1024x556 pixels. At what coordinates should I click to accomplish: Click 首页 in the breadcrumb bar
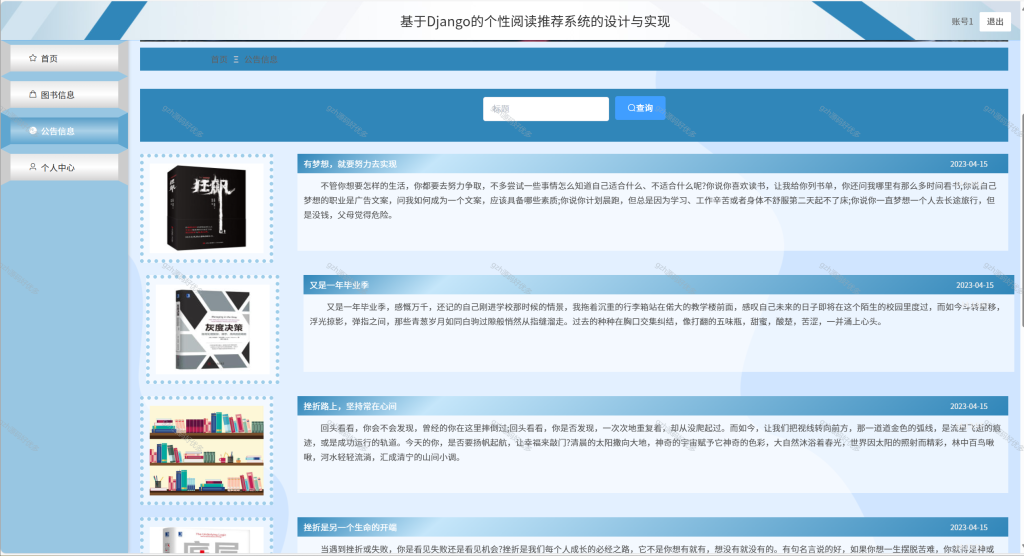[219, 59]
